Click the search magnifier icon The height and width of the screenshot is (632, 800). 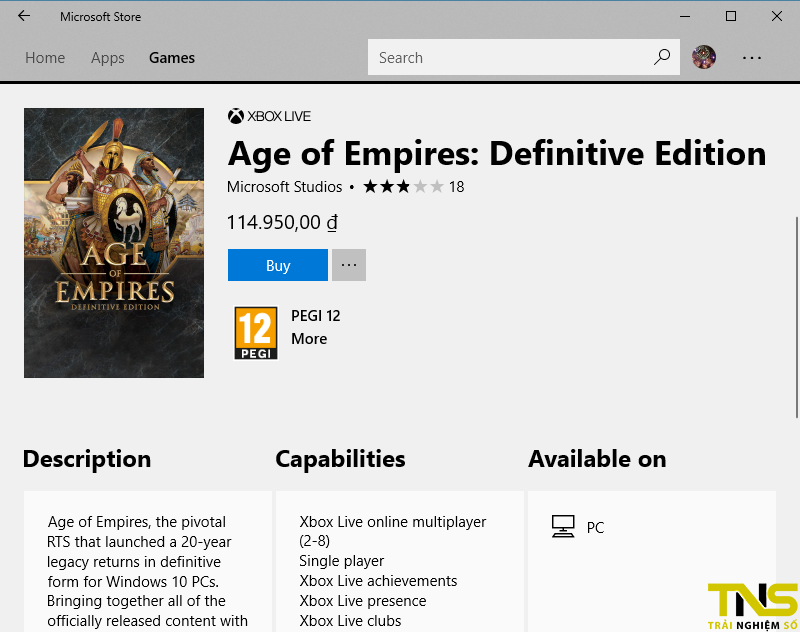pyautogui.click(x=662, y=57)
